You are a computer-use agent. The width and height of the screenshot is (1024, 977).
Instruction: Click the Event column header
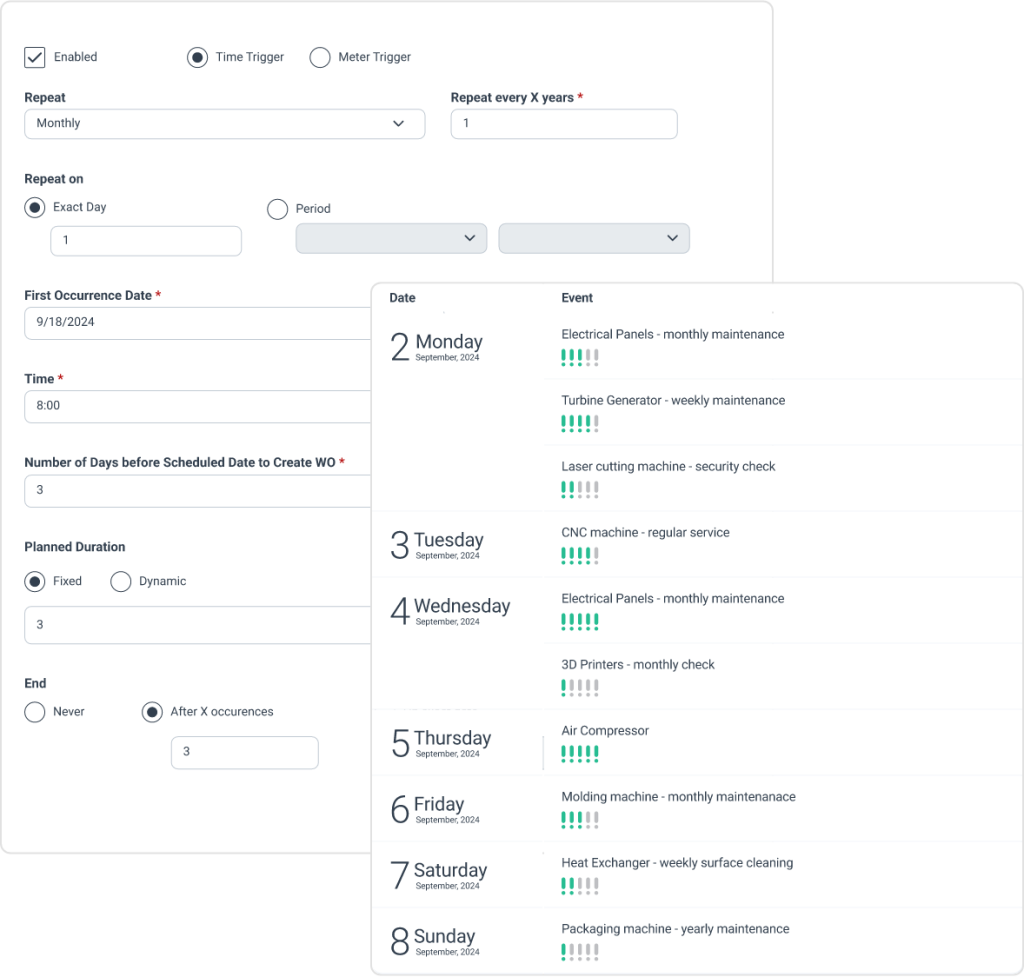[577, 298]
